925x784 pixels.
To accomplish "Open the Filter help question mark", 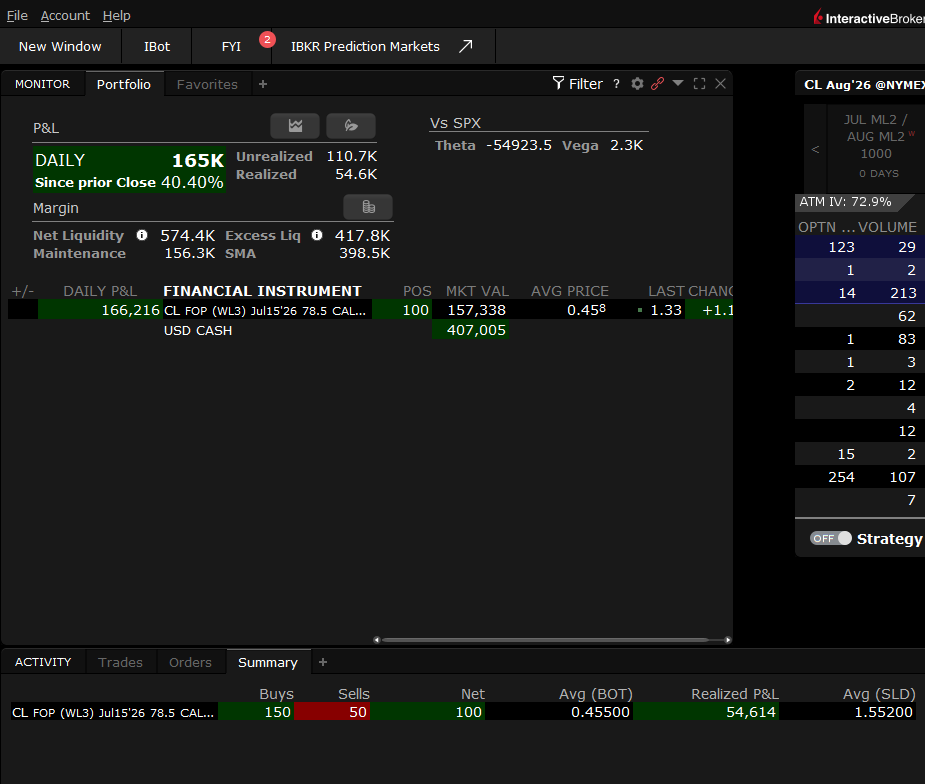I will [616, 84].
